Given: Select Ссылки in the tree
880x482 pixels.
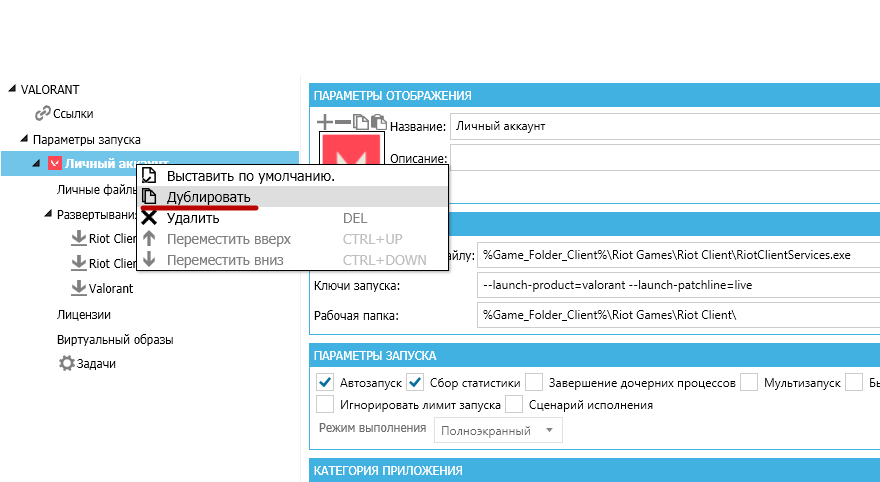Looking at the screenshot, I should point(73,114).
